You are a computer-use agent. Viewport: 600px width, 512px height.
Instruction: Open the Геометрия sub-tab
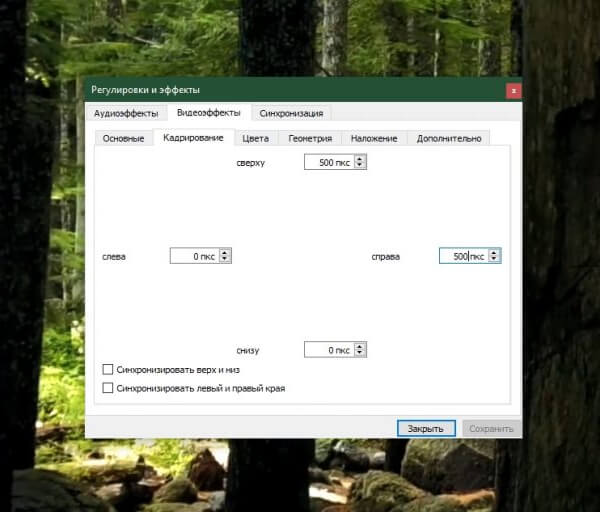(x=310, y=138)
